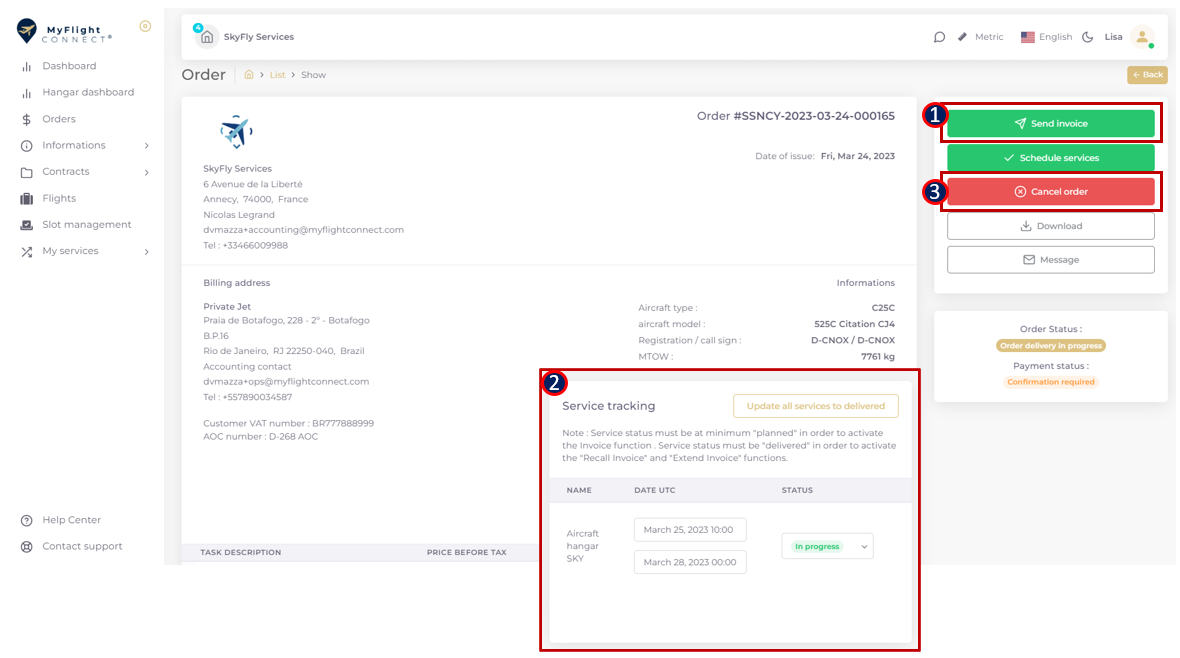
Task: Expand the My services submenu
Action: 147,251
